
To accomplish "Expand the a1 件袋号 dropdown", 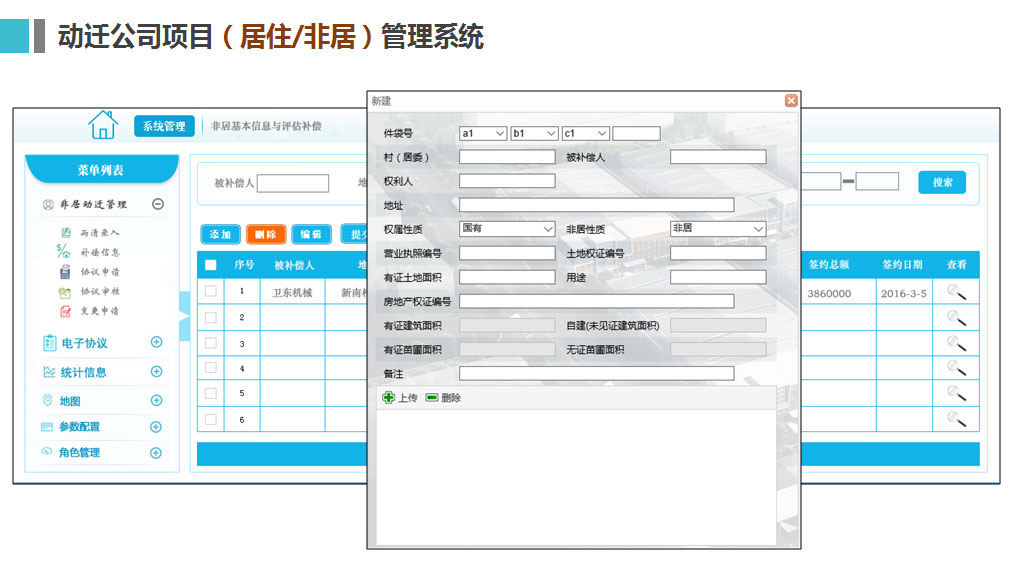I will [482, 133].
